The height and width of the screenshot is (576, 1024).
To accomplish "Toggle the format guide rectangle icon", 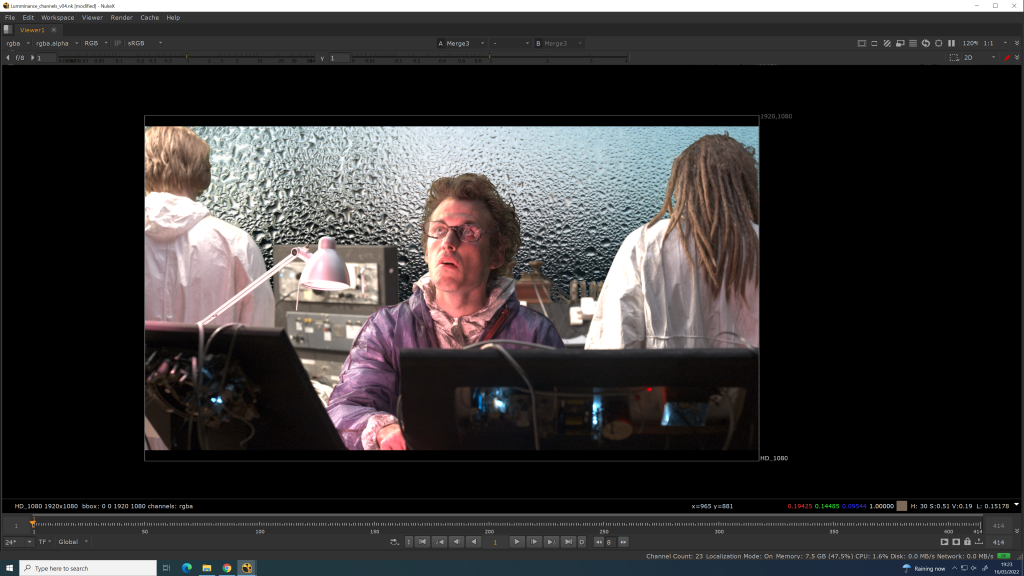I will coord(874,43).
